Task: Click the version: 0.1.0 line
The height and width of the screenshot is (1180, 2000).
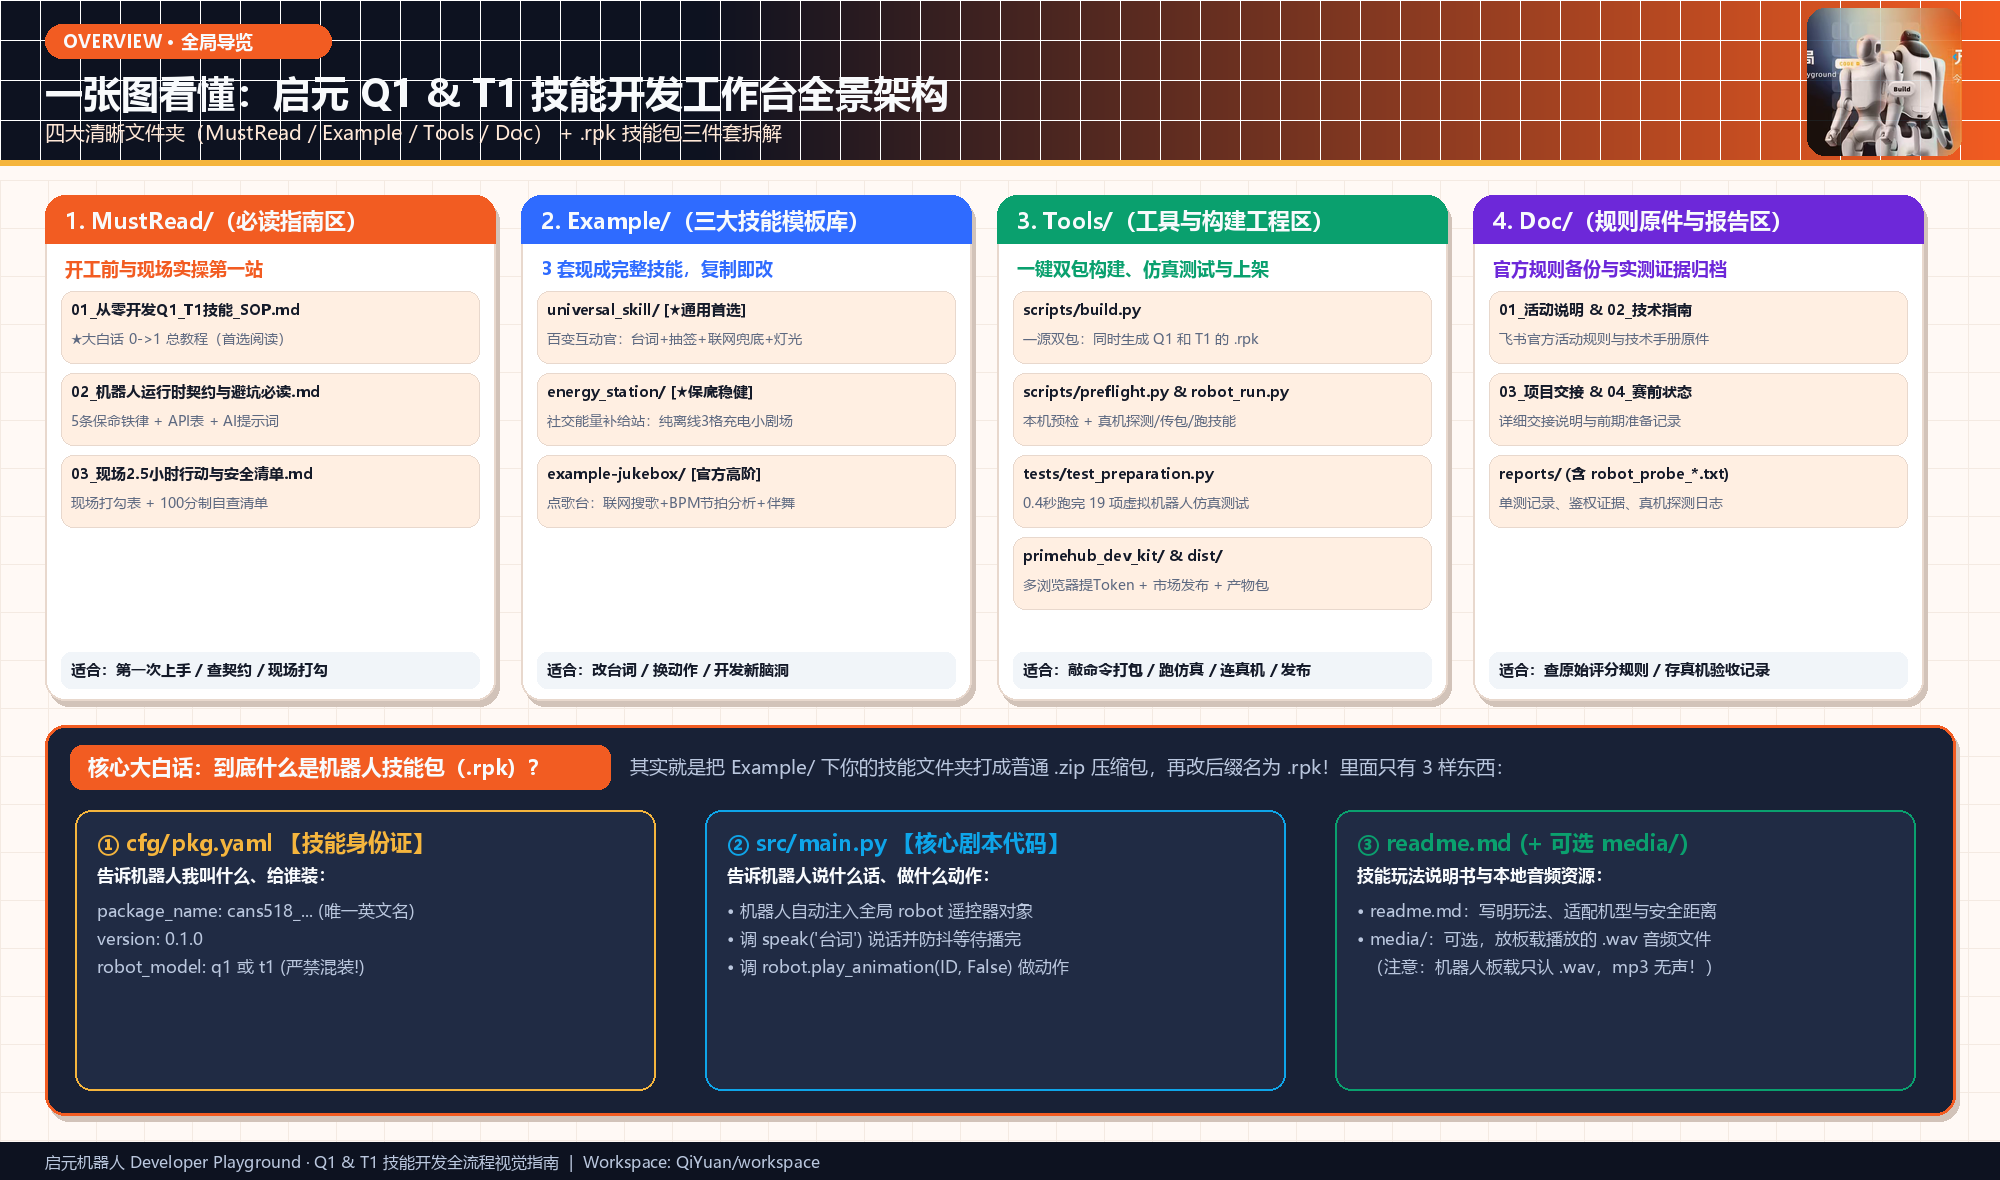Action: pos(150,939)
